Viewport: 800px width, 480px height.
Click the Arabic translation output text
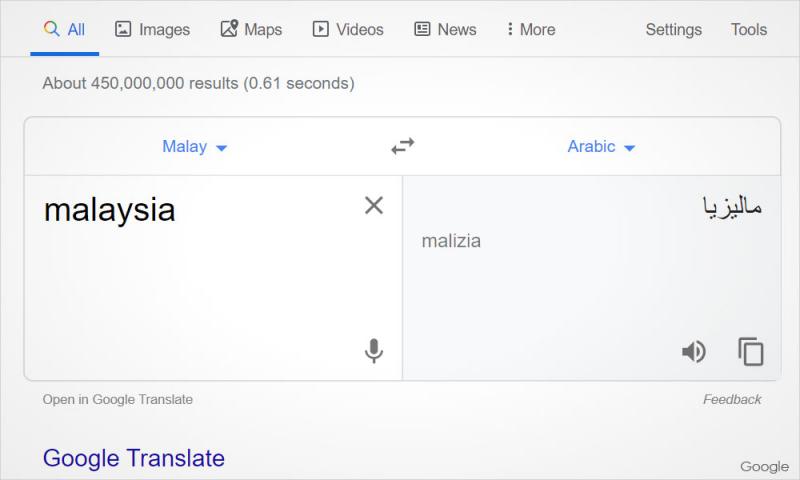732,207
